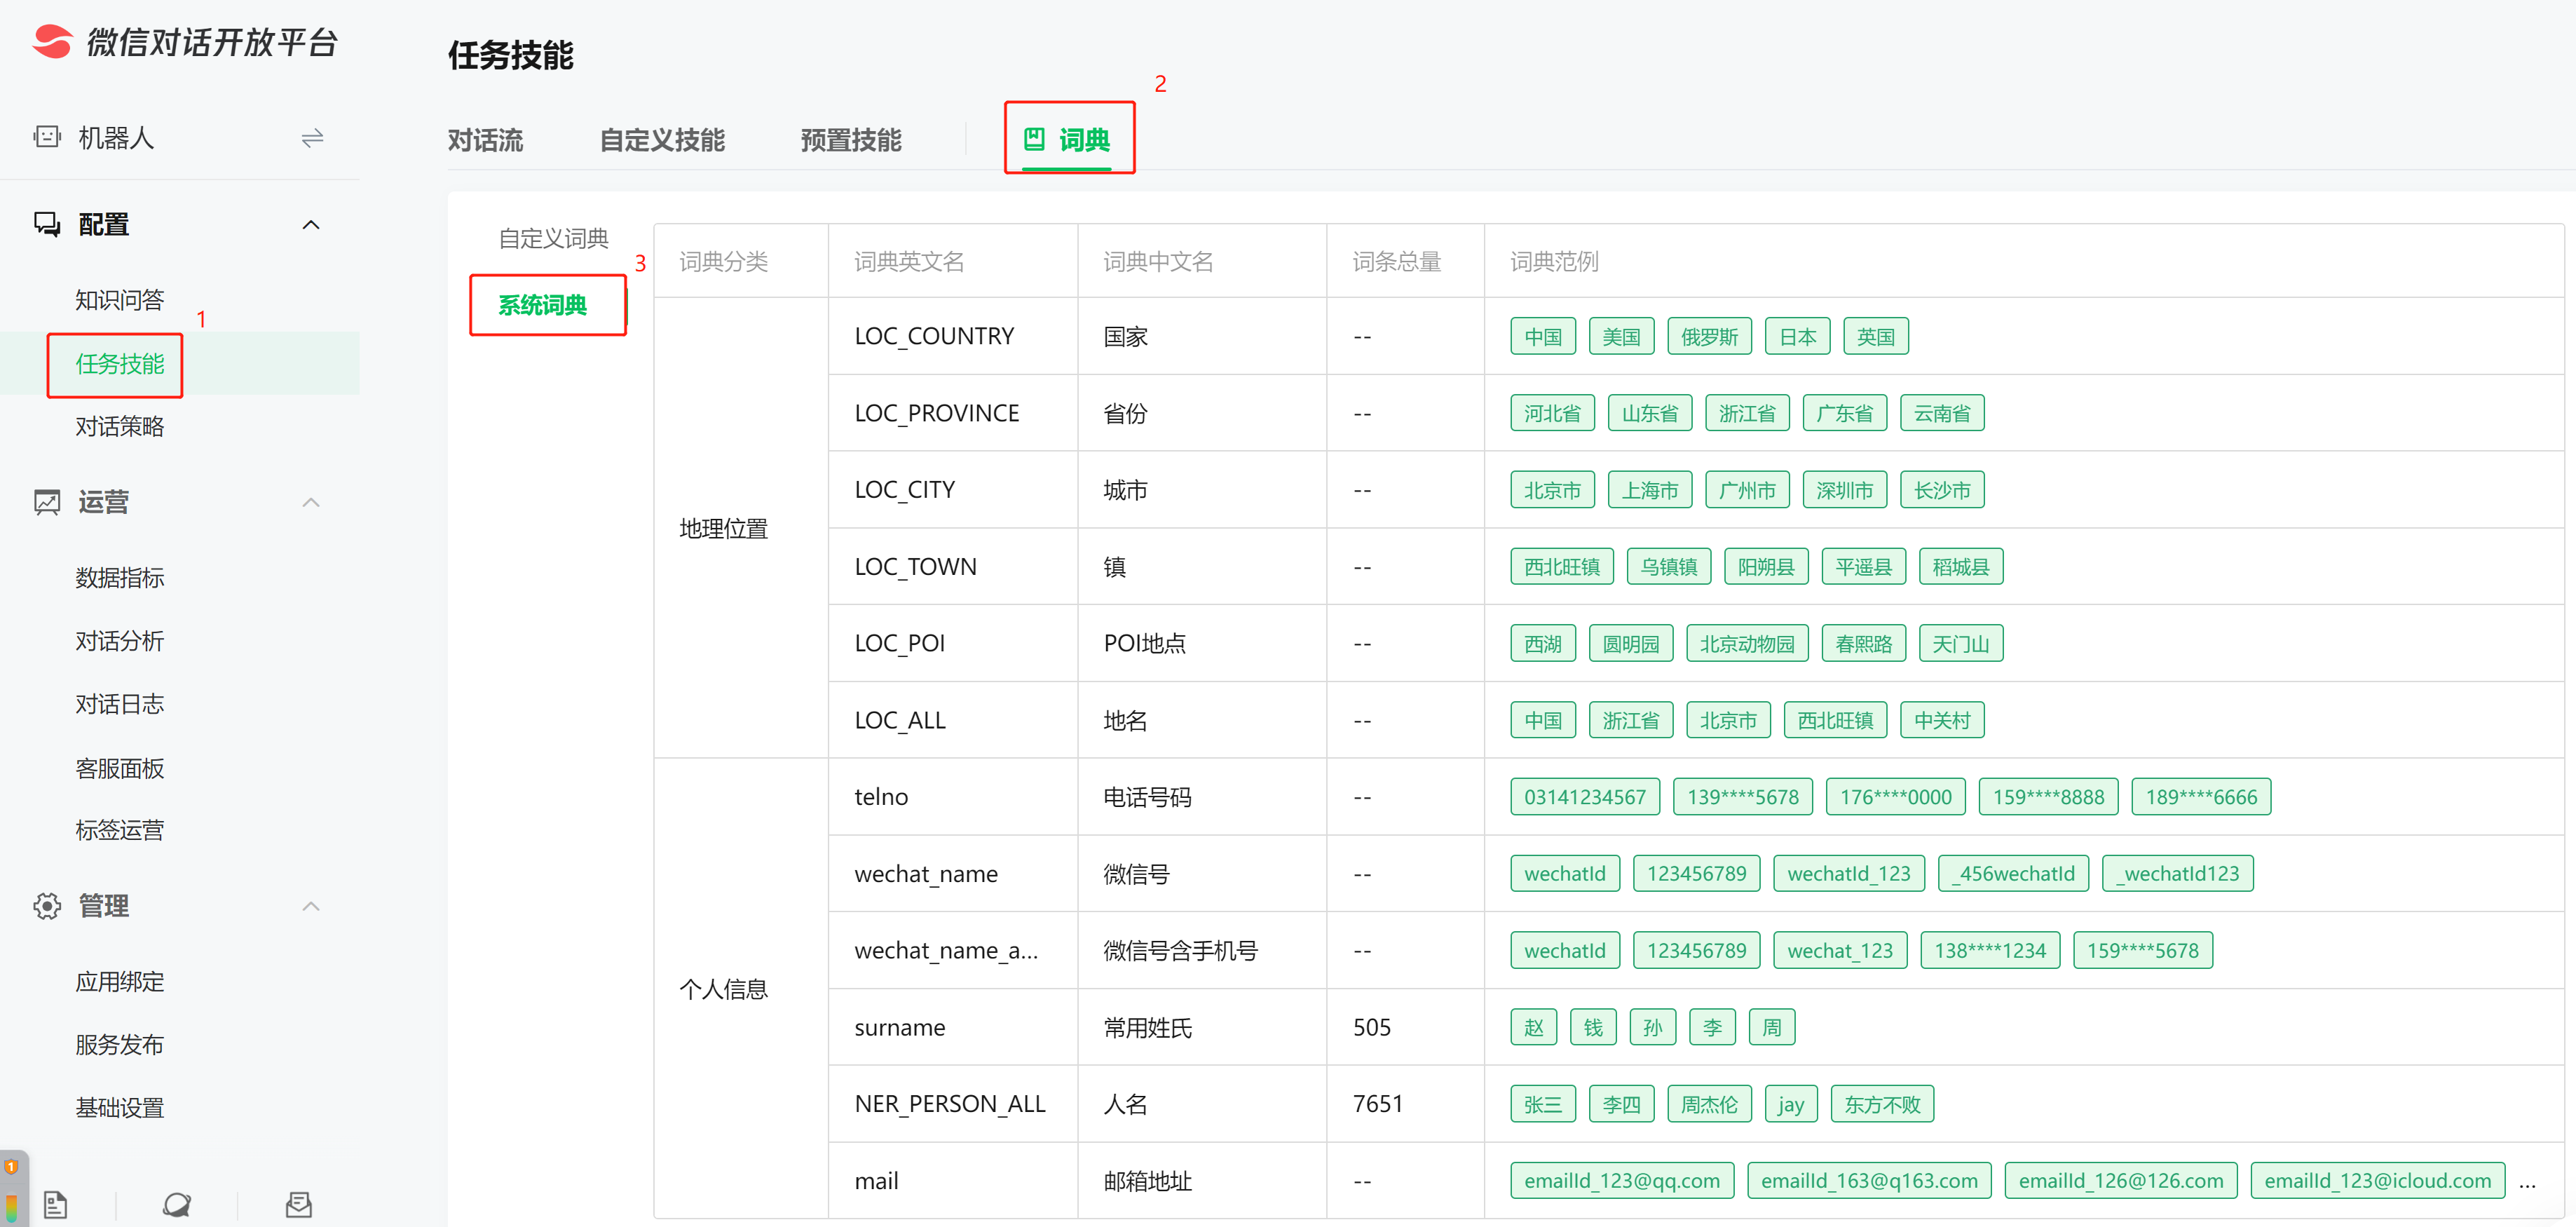Click the 03141234567 phone example tag

point(1585,797)
